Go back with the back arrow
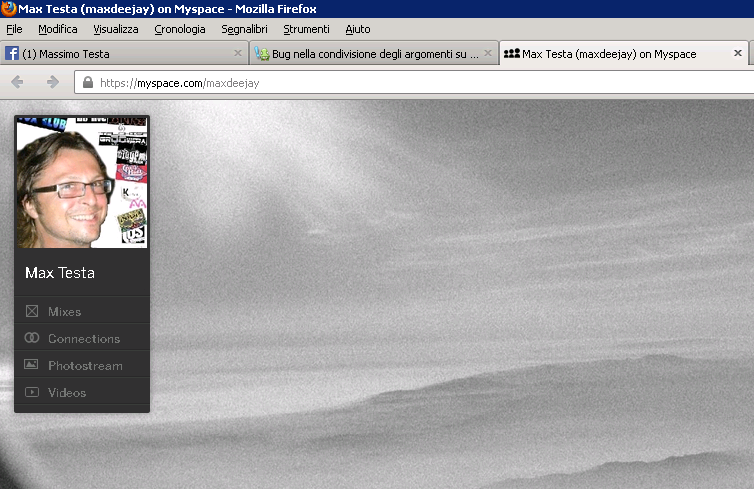The width and height of the screenshot is (754, 489). coord(17,82)
